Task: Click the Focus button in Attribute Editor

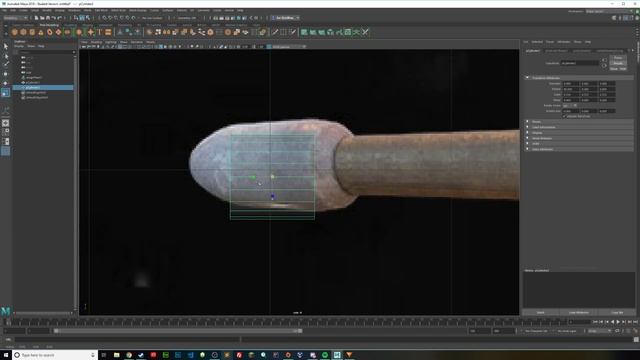Action: point(618,58)
